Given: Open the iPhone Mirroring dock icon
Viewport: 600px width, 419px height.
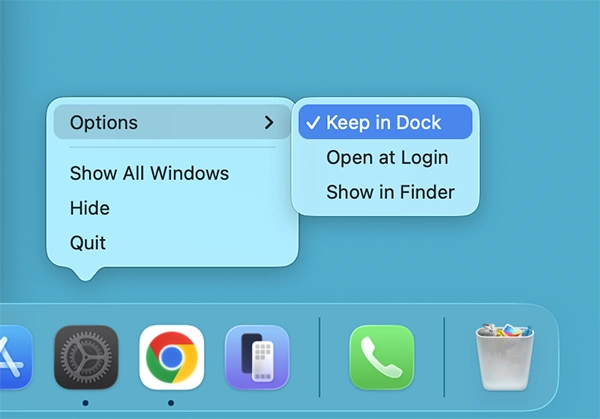Looking at the screenshot, I should 257,357.
